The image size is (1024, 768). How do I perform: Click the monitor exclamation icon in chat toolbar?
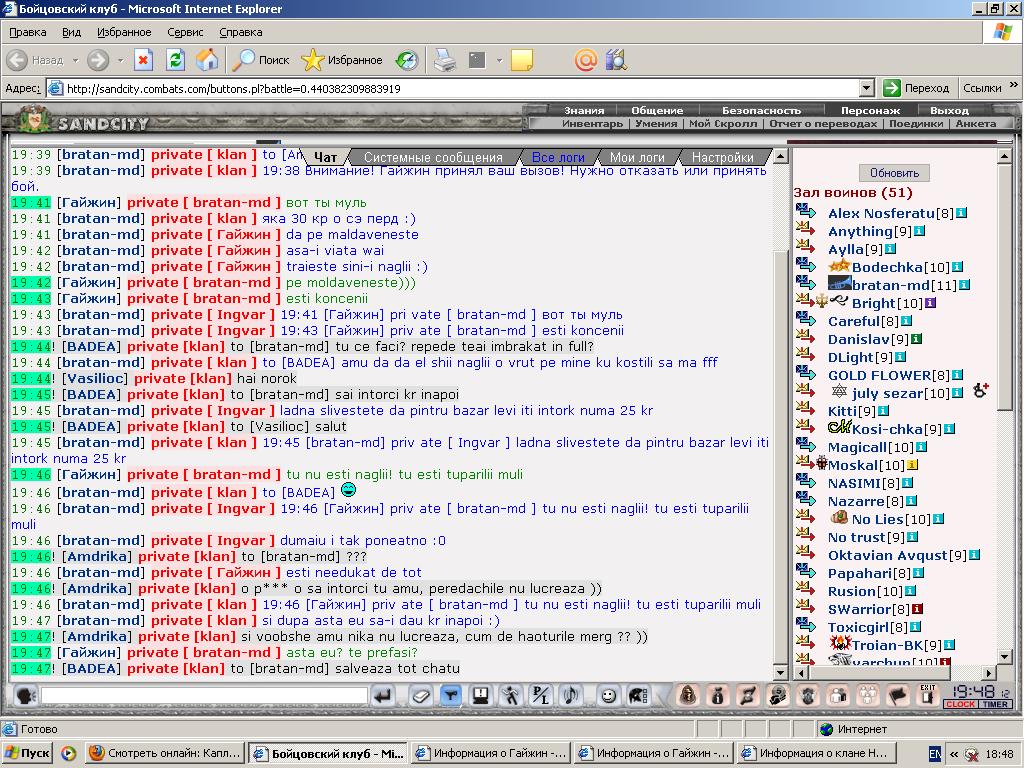tap(481, 696)
